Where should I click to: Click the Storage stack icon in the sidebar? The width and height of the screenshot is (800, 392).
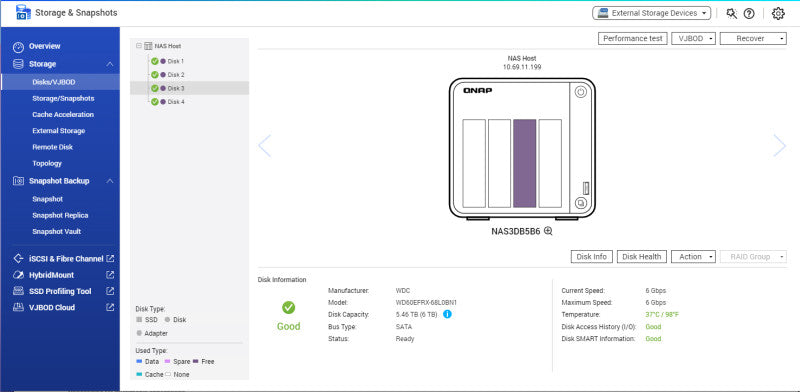pos(18,64)
